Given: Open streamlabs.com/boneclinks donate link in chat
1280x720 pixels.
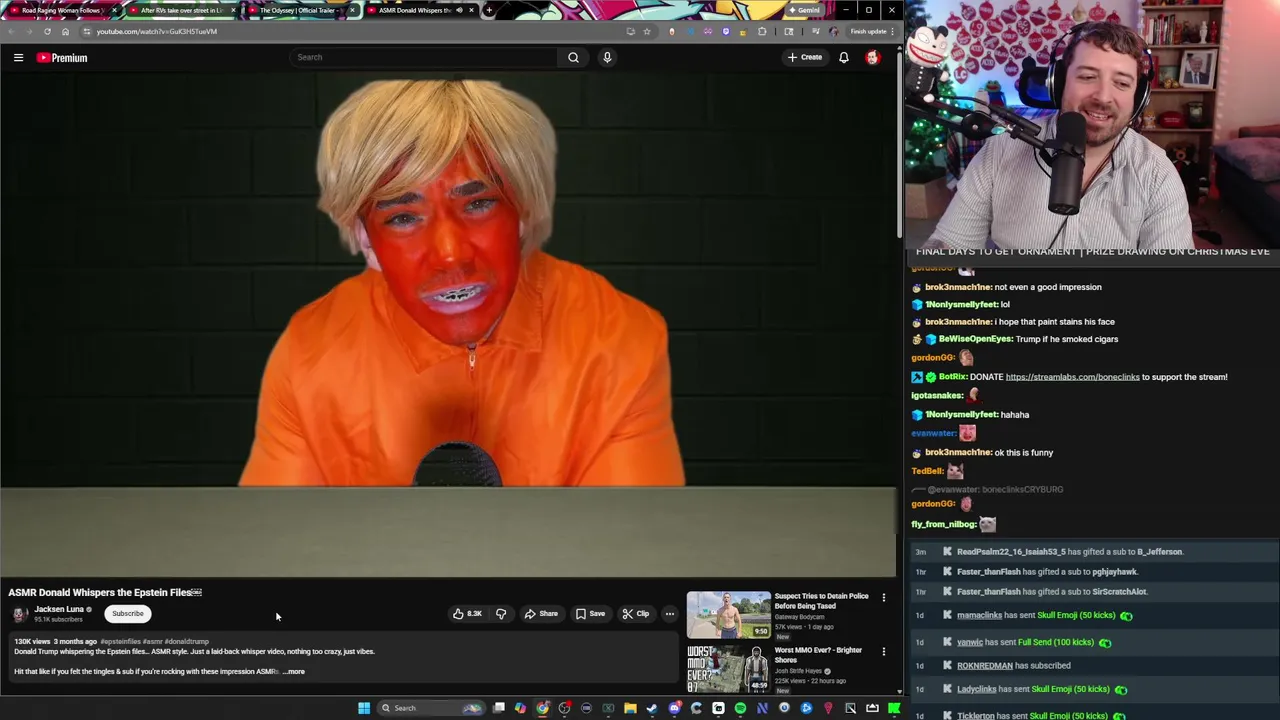Looking at the screenshot, I should pyautogui.click(x=1072, y=377).
